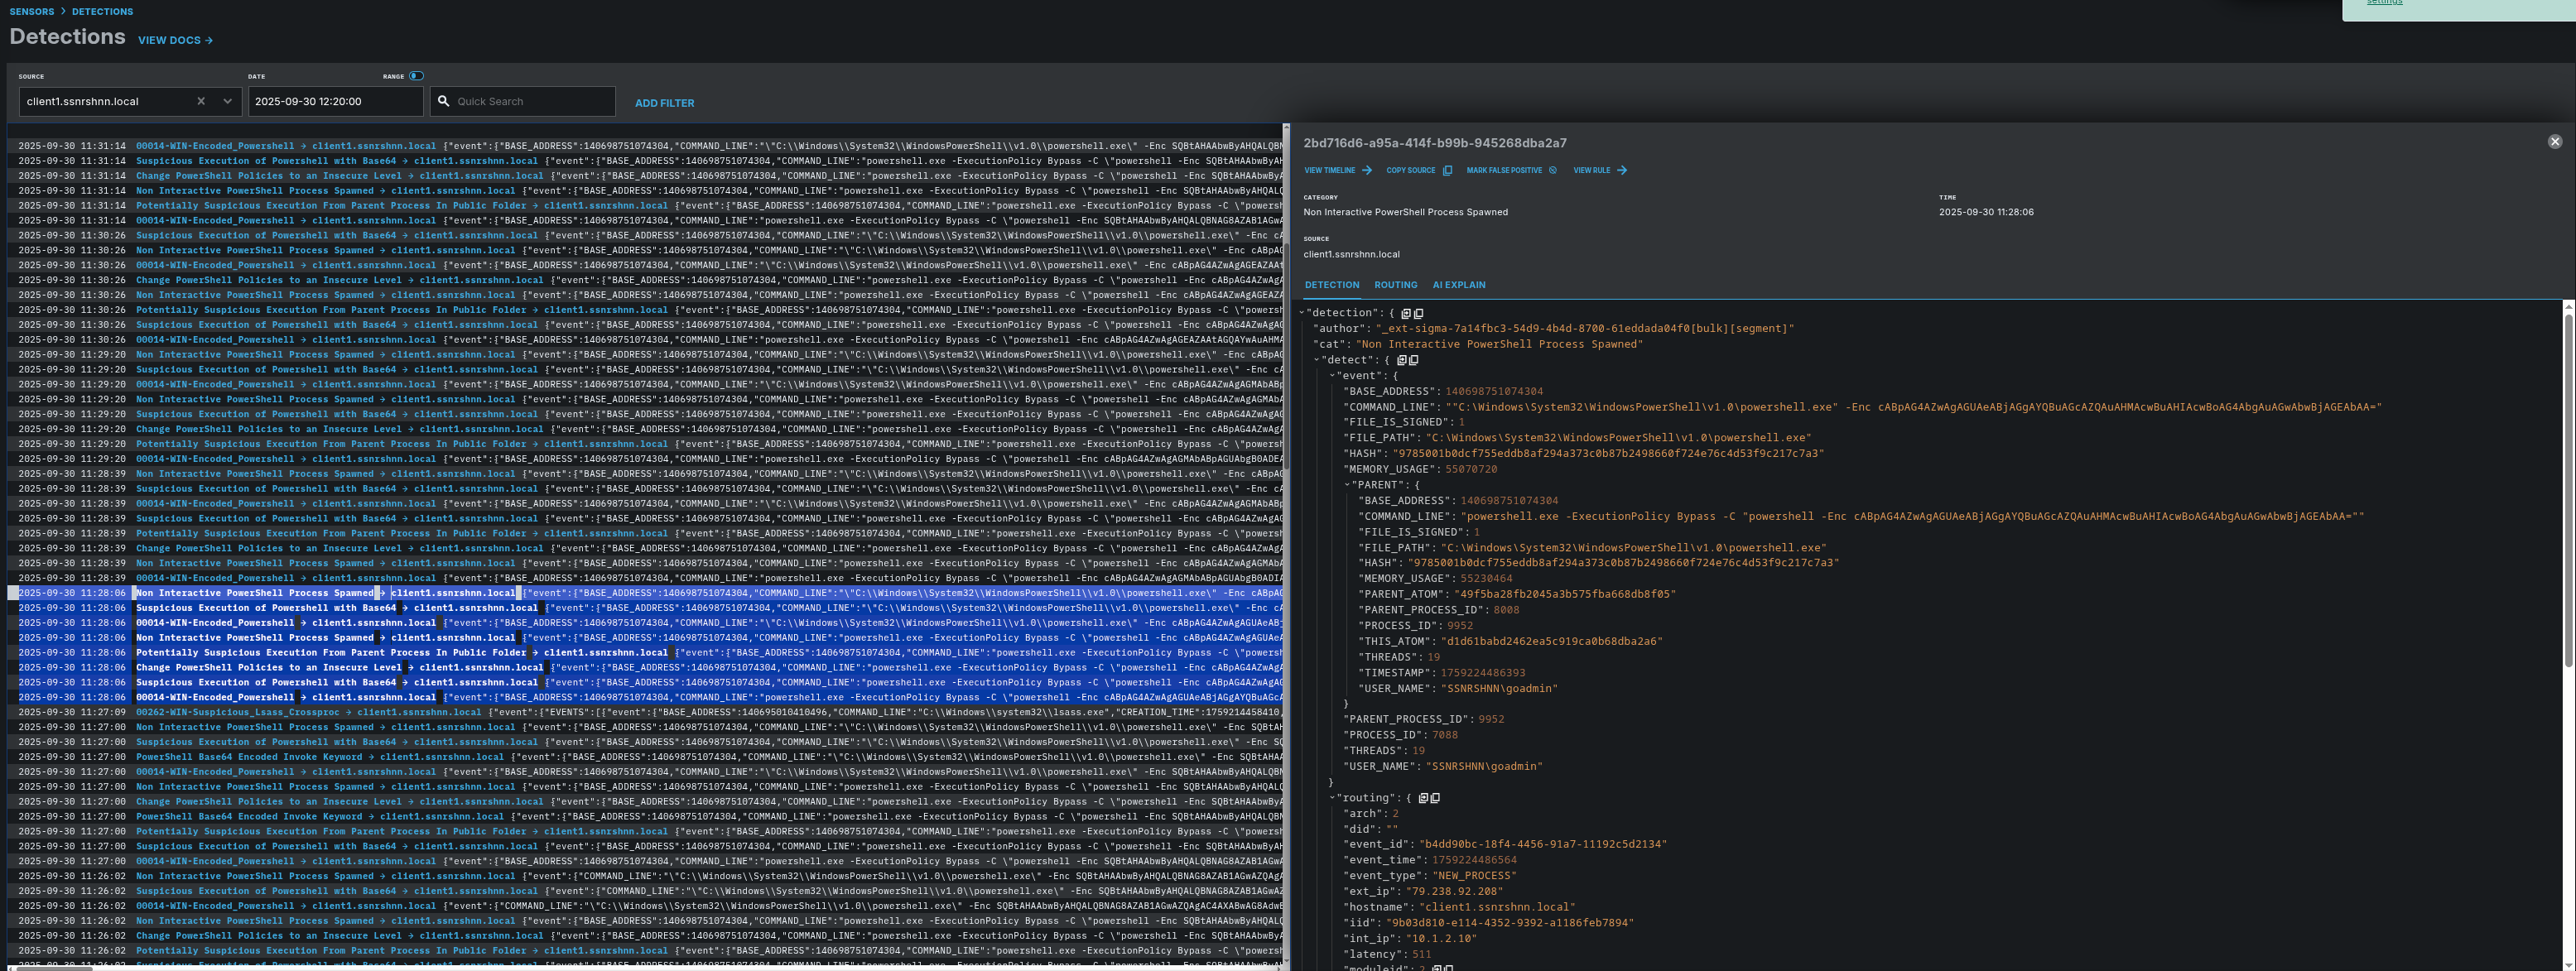Click the Quick Search magnifier icon
Viewport: 2576px width, 971px height.
[x=444, y=102]
